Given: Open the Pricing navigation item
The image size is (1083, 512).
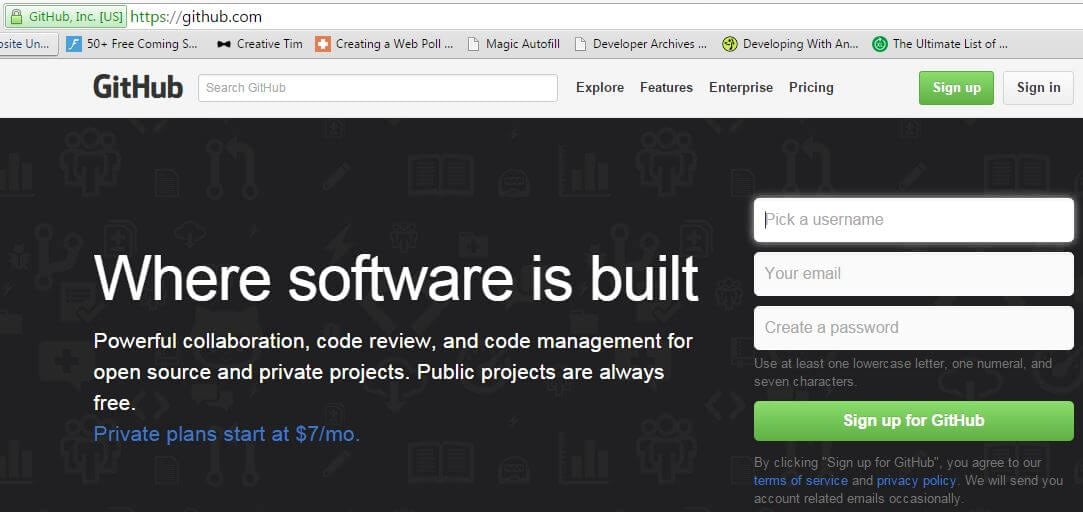Looking at the screenshot, I should click(x=812, y=88).
